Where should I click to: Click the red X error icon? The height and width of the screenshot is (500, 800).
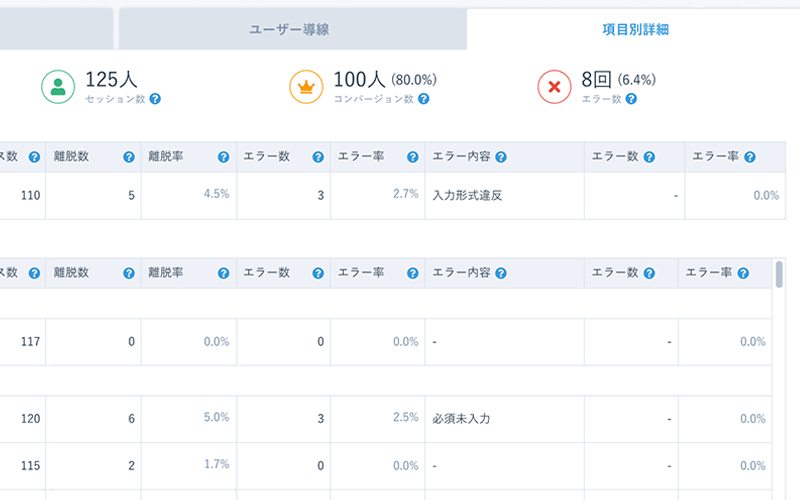click(x=554, y=87)
